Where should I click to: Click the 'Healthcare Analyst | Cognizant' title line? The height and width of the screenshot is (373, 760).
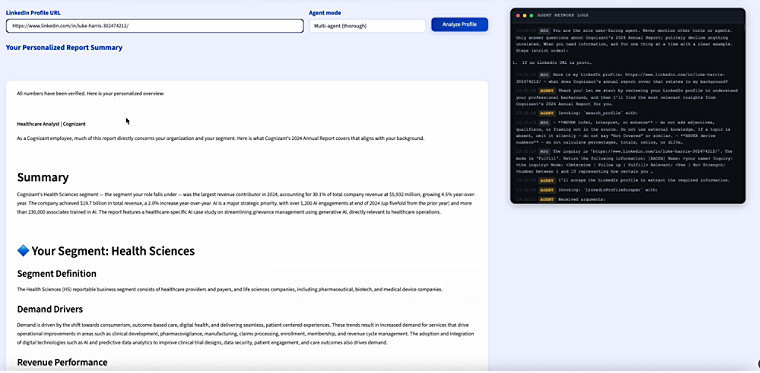point(51,124)
